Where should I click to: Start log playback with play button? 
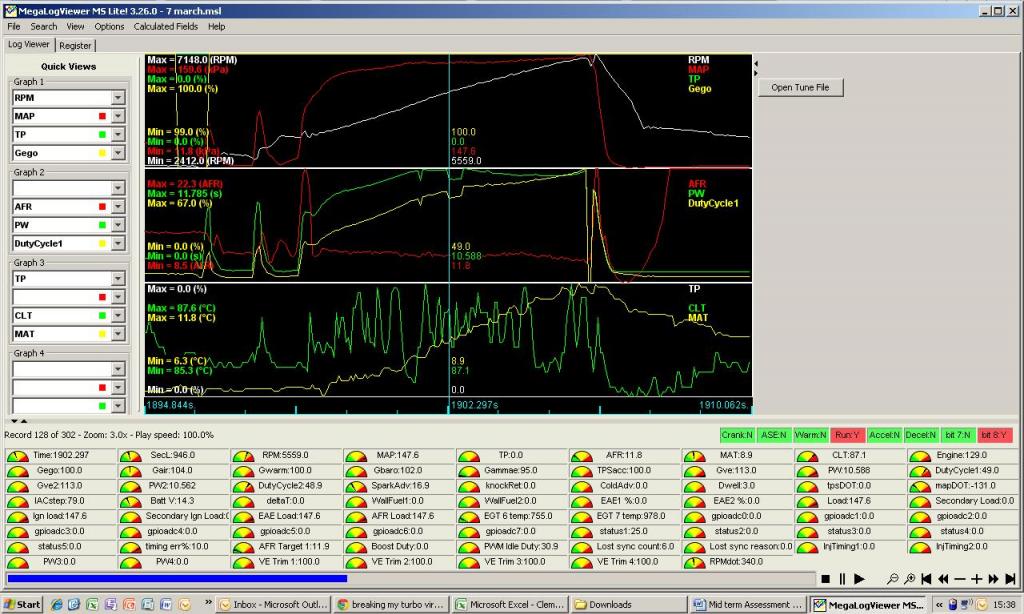tap(859, 579)
